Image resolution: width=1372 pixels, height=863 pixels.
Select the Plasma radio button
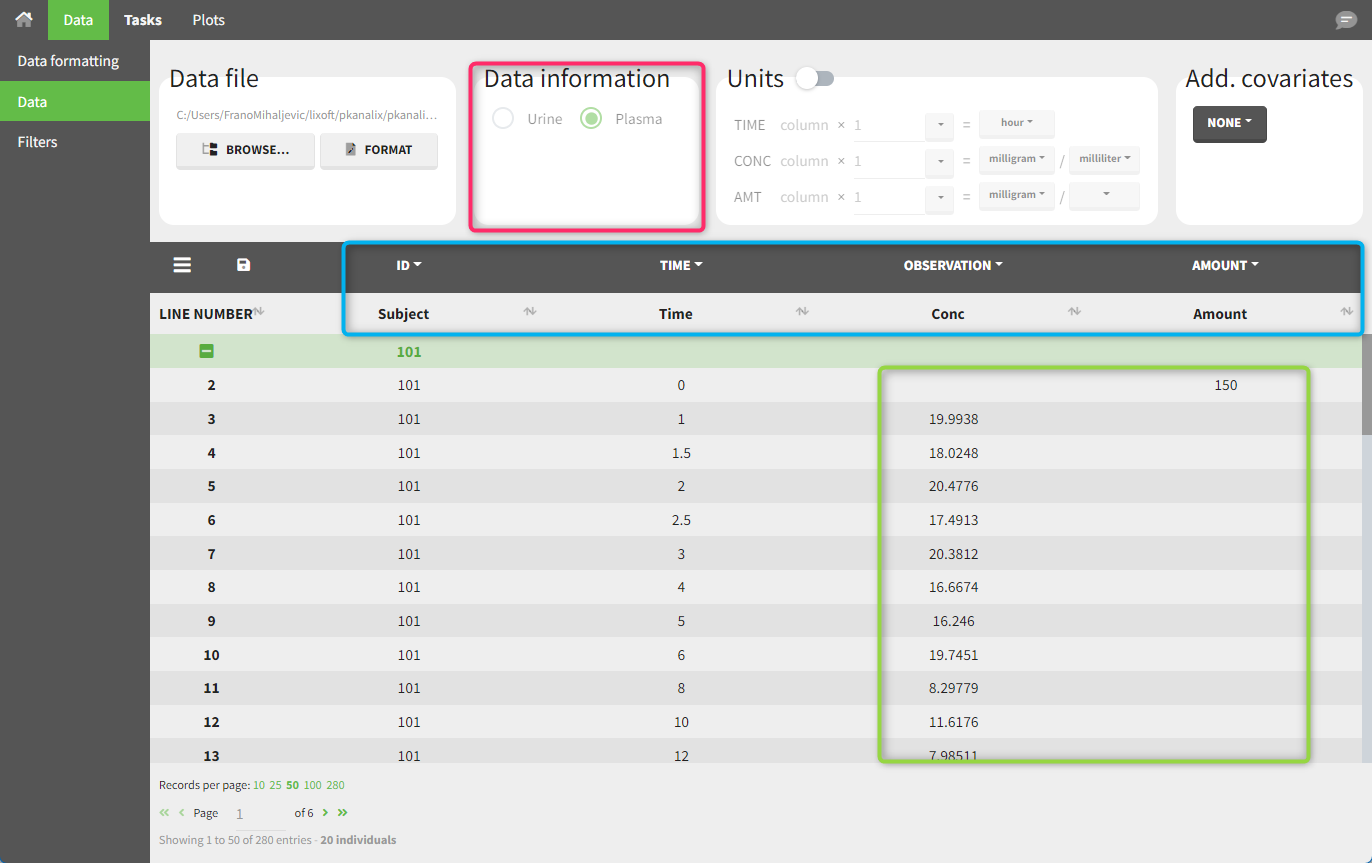tap(591, 119)
